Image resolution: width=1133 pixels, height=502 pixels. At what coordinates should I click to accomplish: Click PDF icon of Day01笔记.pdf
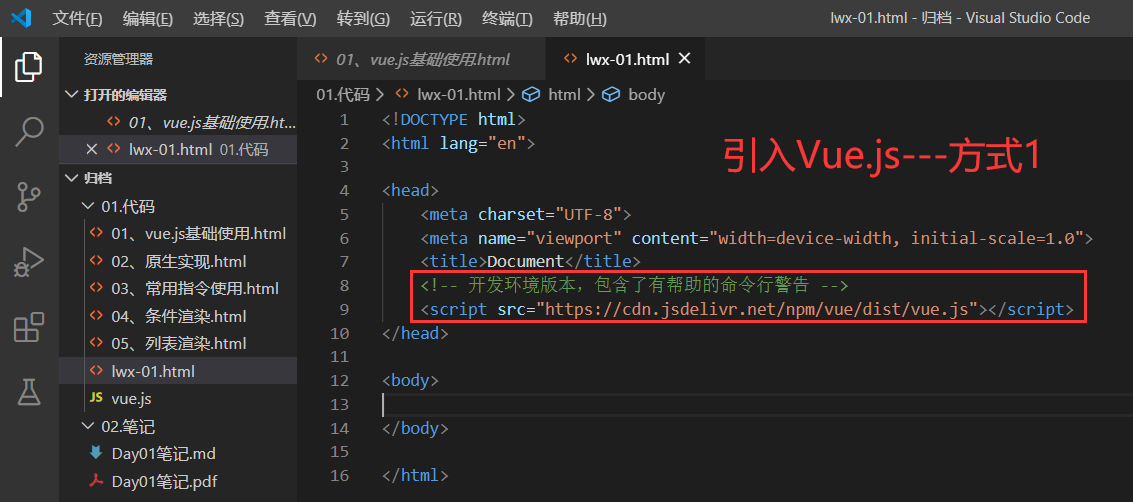click(x=95, y=481)
